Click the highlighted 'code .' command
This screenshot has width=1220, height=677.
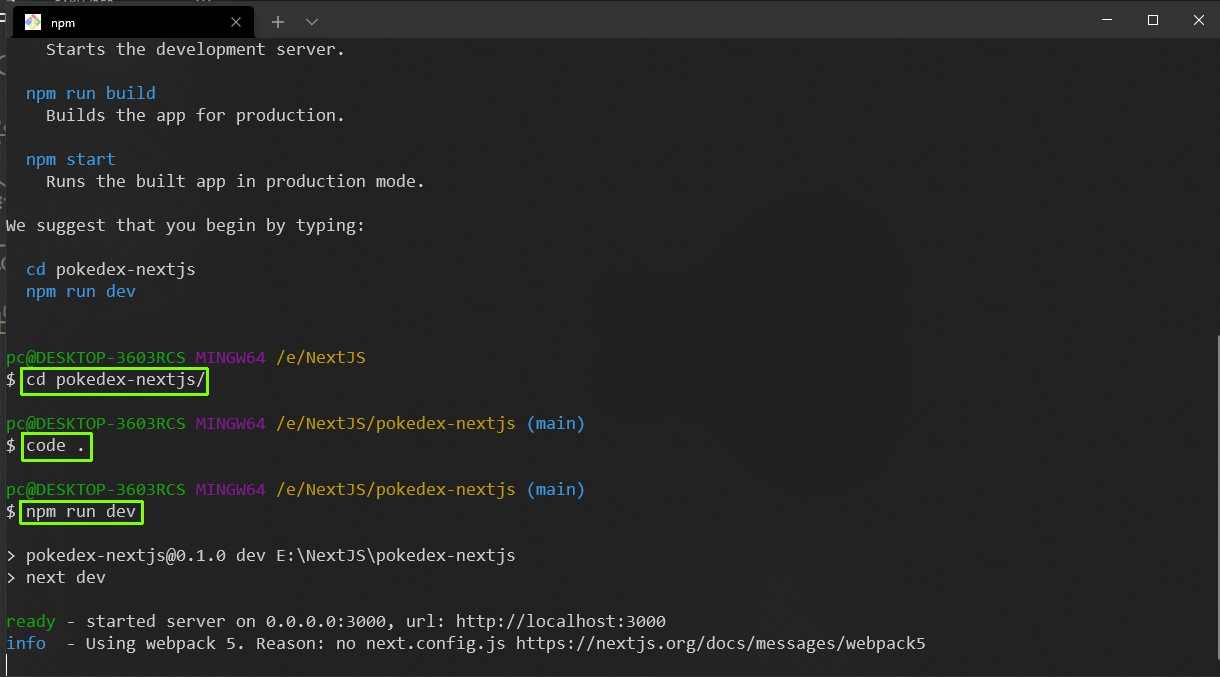coord(55,446)
